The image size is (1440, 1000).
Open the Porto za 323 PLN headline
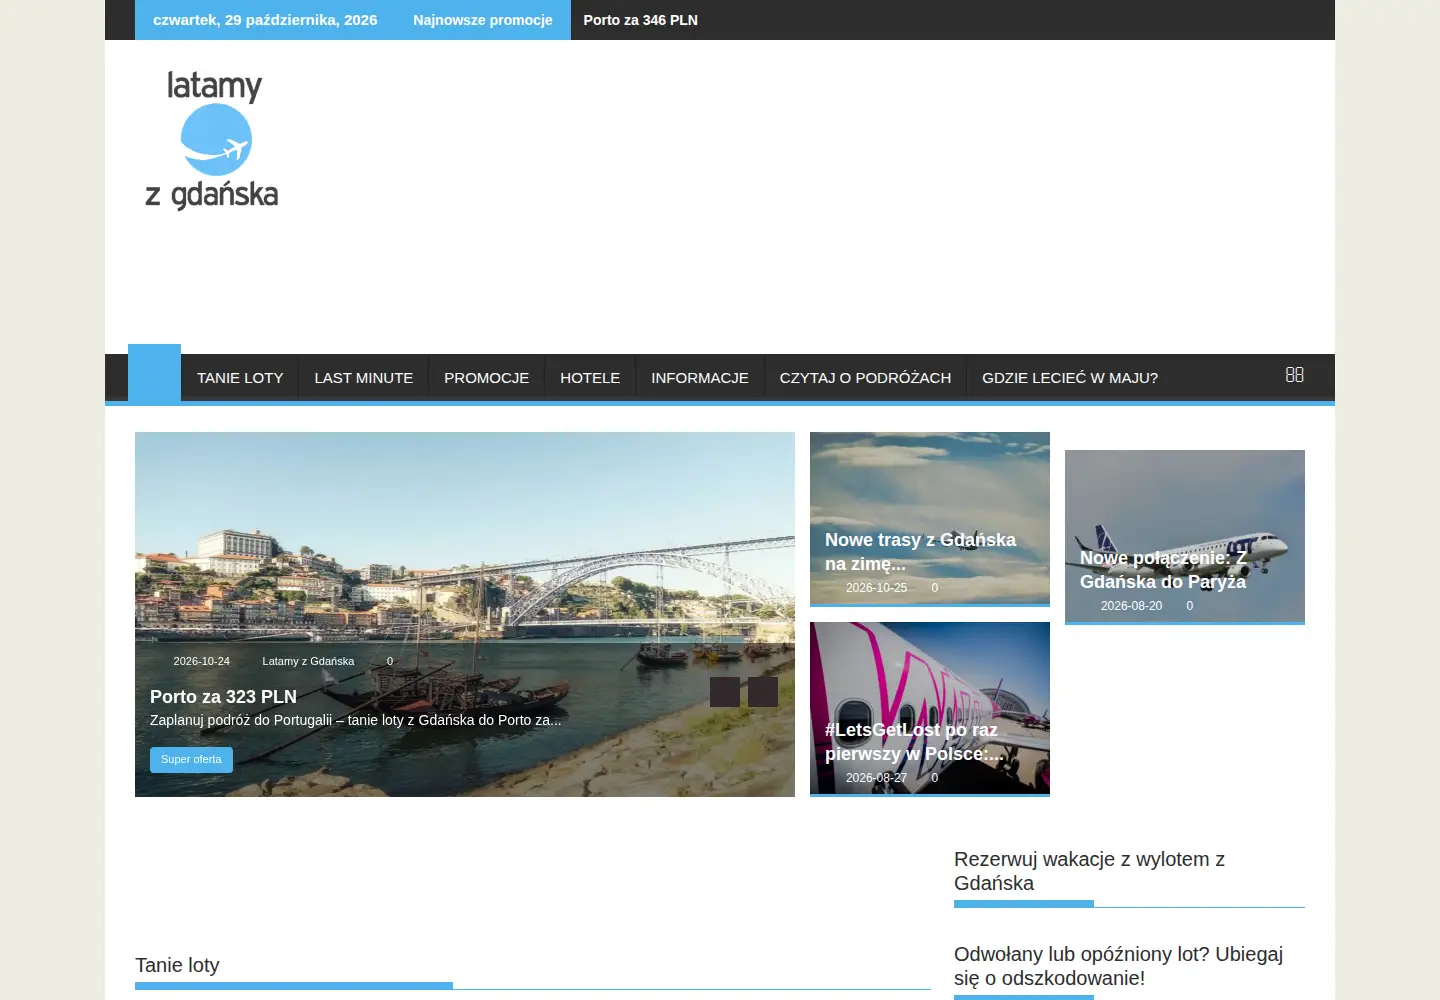223,697
